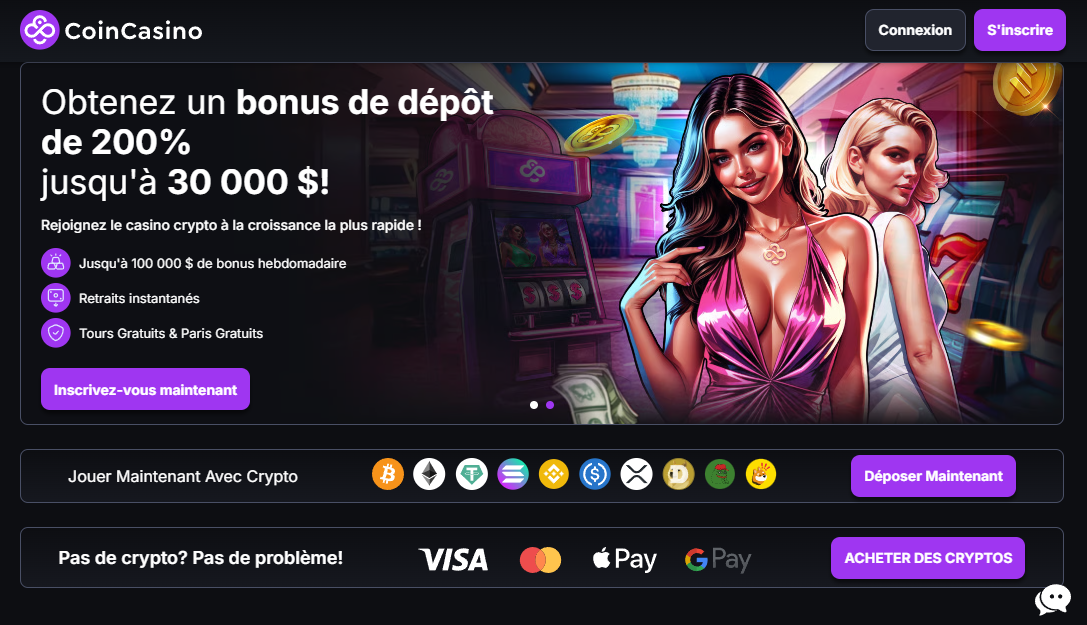1087x625 pixels.
Task: Click the Visa payment logo
Action: (x=453, y=559)
